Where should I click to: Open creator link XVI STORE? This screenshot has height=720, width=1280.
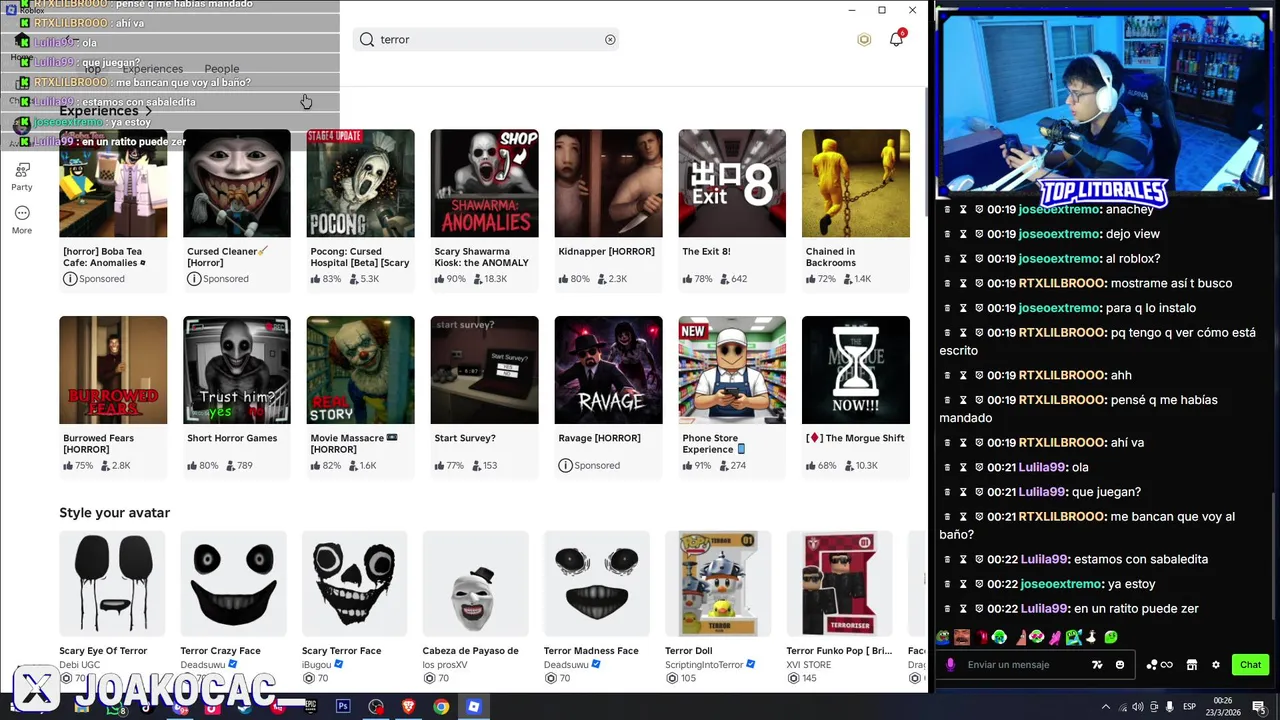pyautogui.click(x=808, y=665)
